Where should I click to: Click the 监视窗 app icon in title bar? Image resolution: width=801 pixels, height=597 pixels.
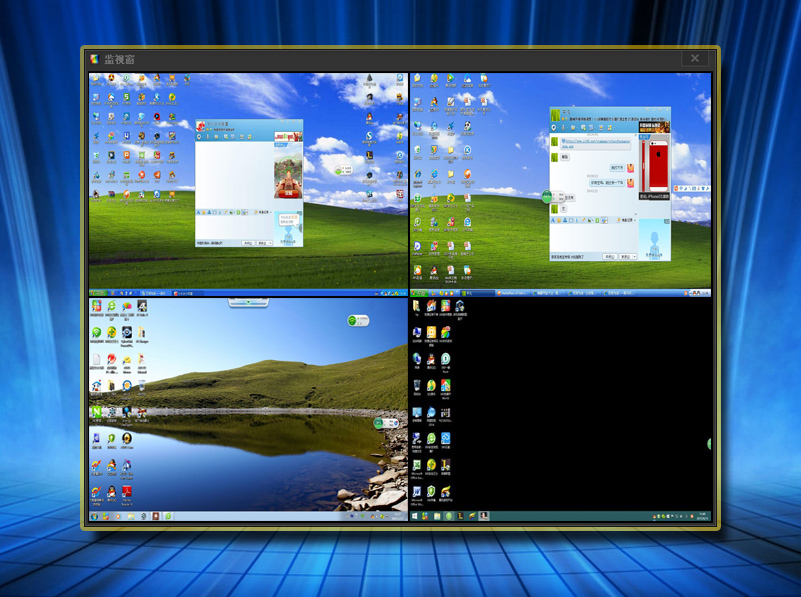[95, 59]
